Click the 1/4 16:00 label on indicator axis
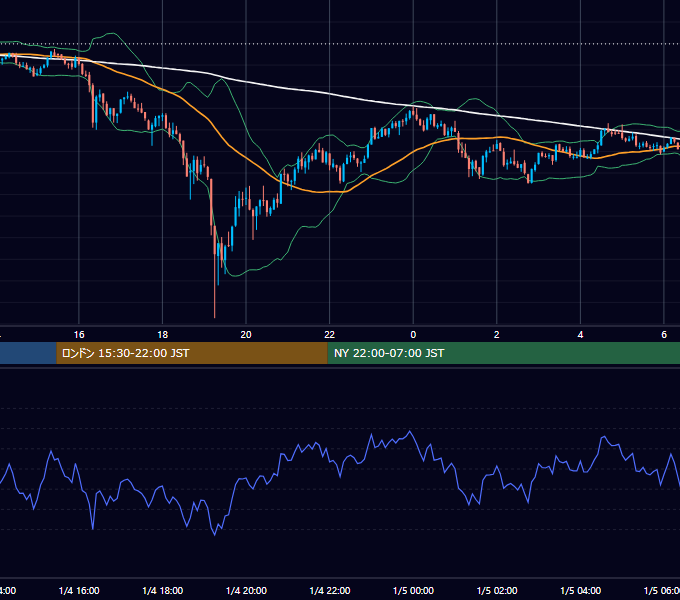680x600 pixels. (79, 590)
